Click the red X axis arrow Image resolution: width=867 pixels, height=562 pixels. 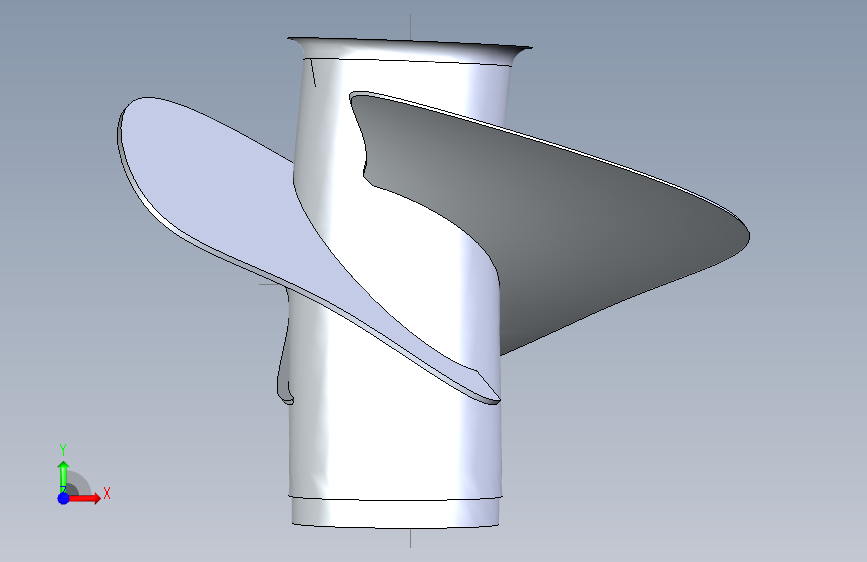click(85, 498)
